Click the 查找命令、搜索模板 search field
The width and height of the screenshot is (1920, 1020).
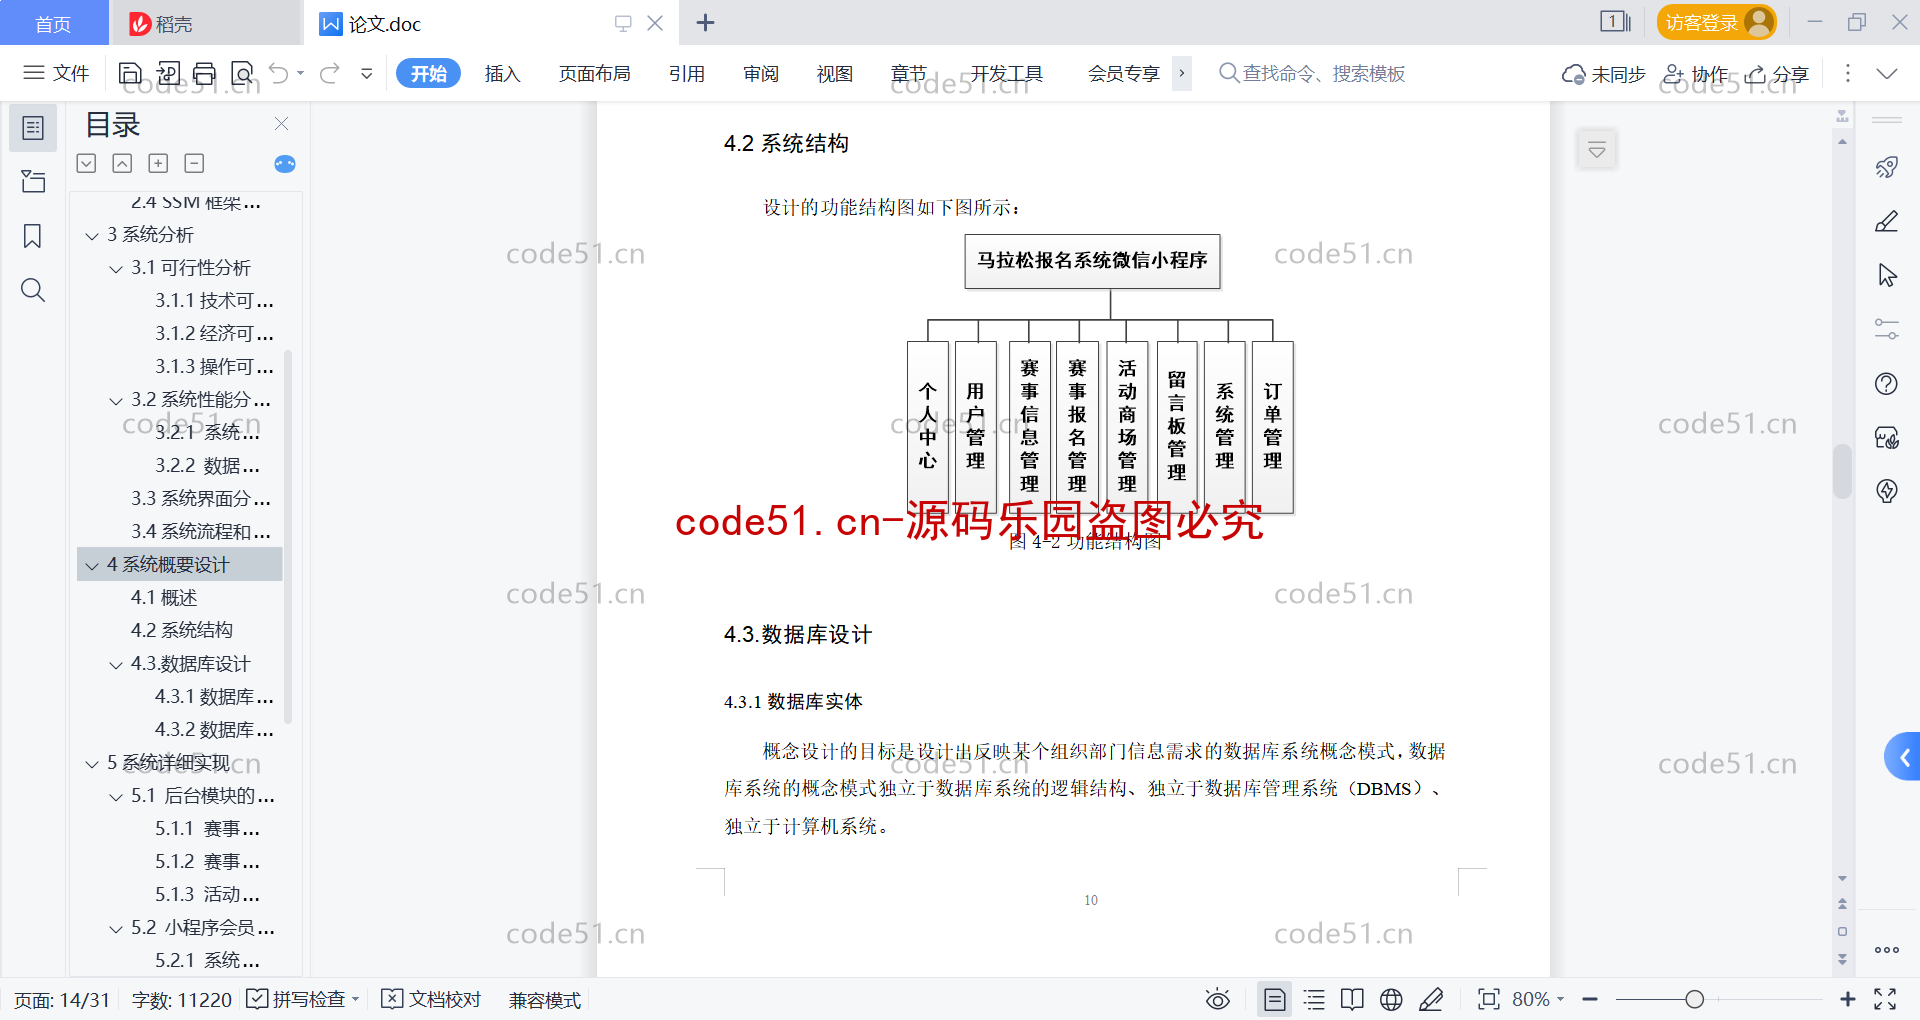coord(1312,73)
